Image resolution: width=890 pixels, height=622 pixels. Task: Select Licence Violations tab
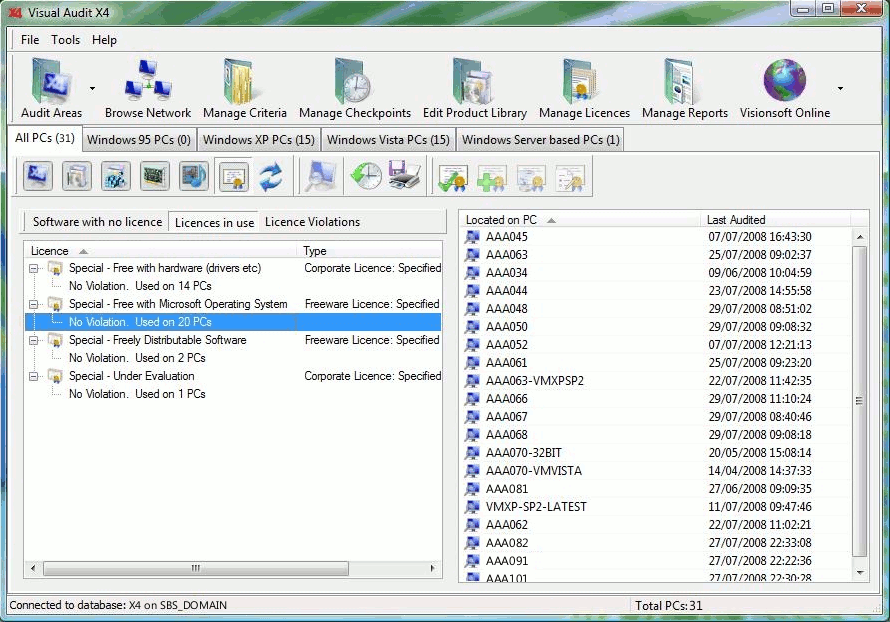pyautogui.click(x=312, y=222)
